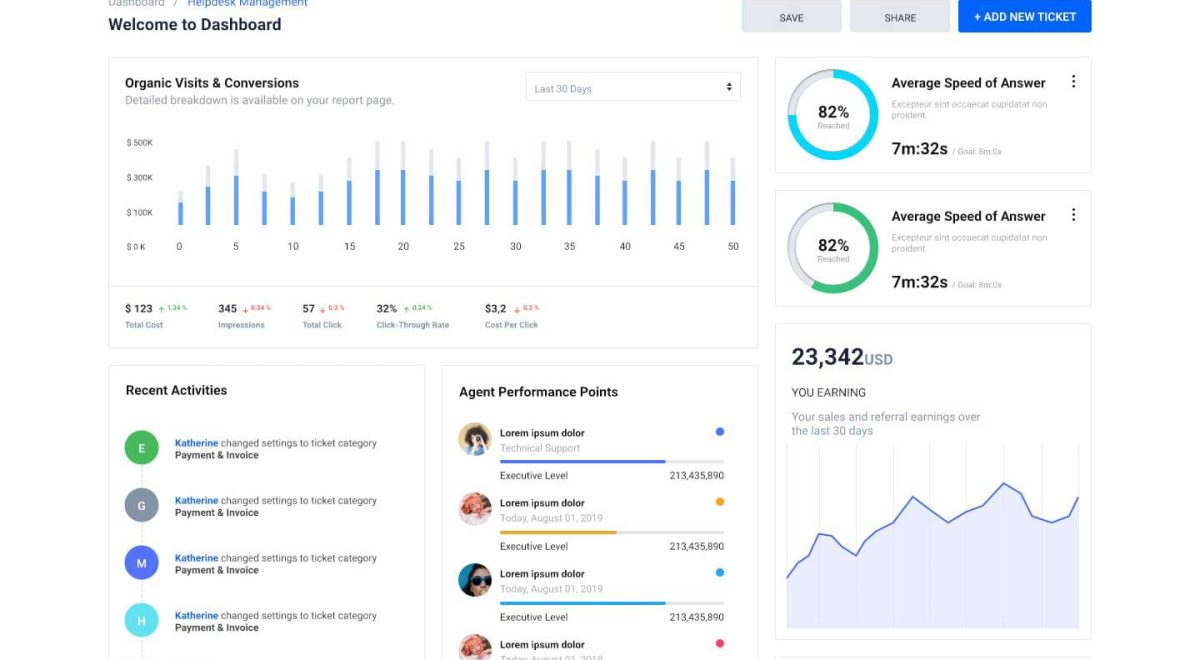Image resolution: width=1200 pixels, height=660 pixels.
Task: Click the cyan H activity avatar
Action: point(141,620)
